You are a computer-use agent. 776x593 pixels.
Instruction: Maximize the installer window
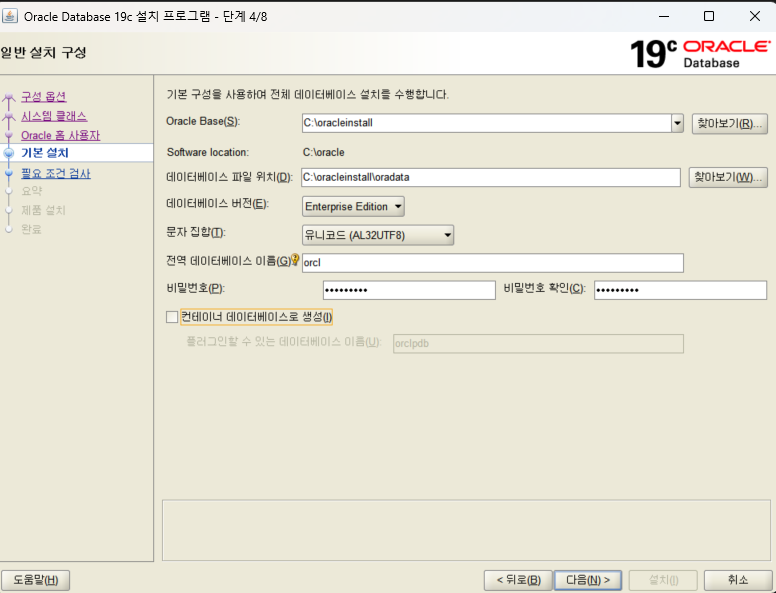point(709,16)
